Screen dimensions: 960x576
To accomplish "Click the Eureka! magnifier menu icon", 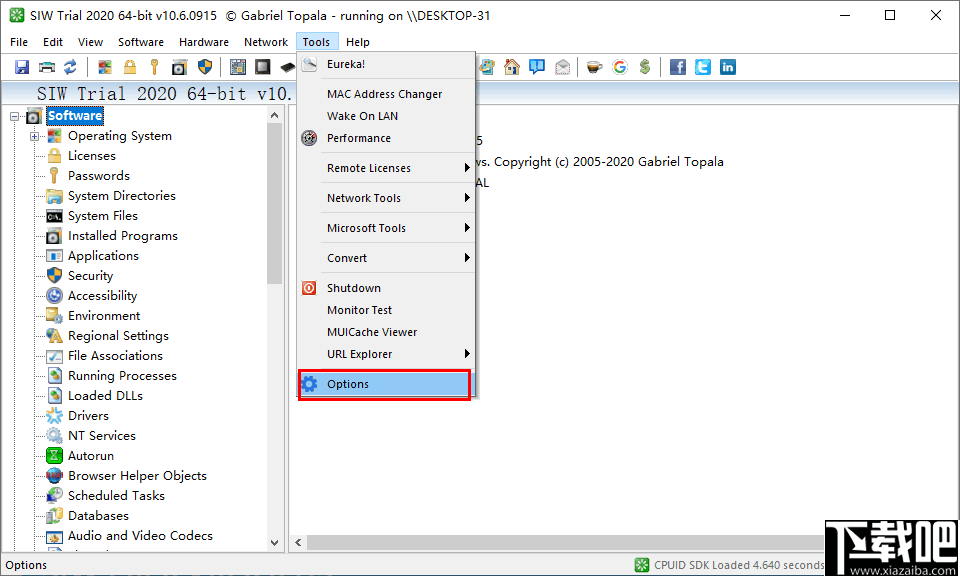I will (x=309, y=64).
